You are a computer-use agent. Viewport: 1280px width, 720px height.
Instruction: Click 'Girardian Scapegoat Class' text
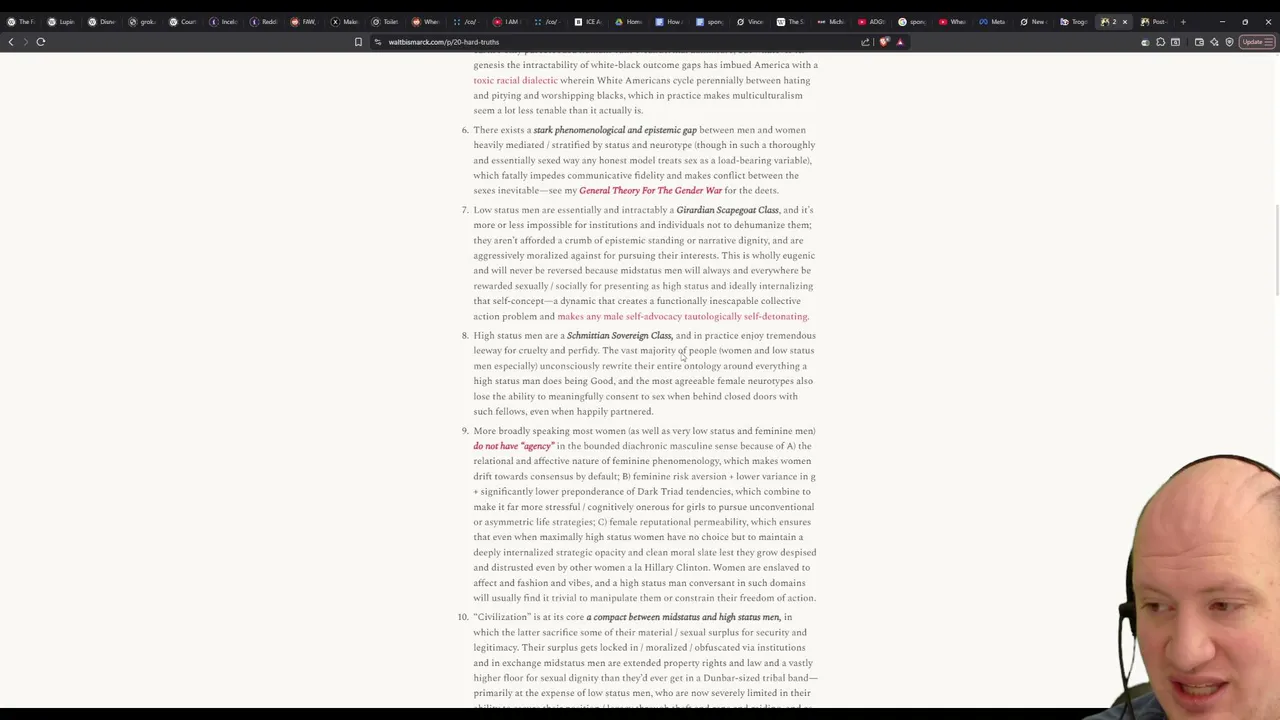[727, 210]
